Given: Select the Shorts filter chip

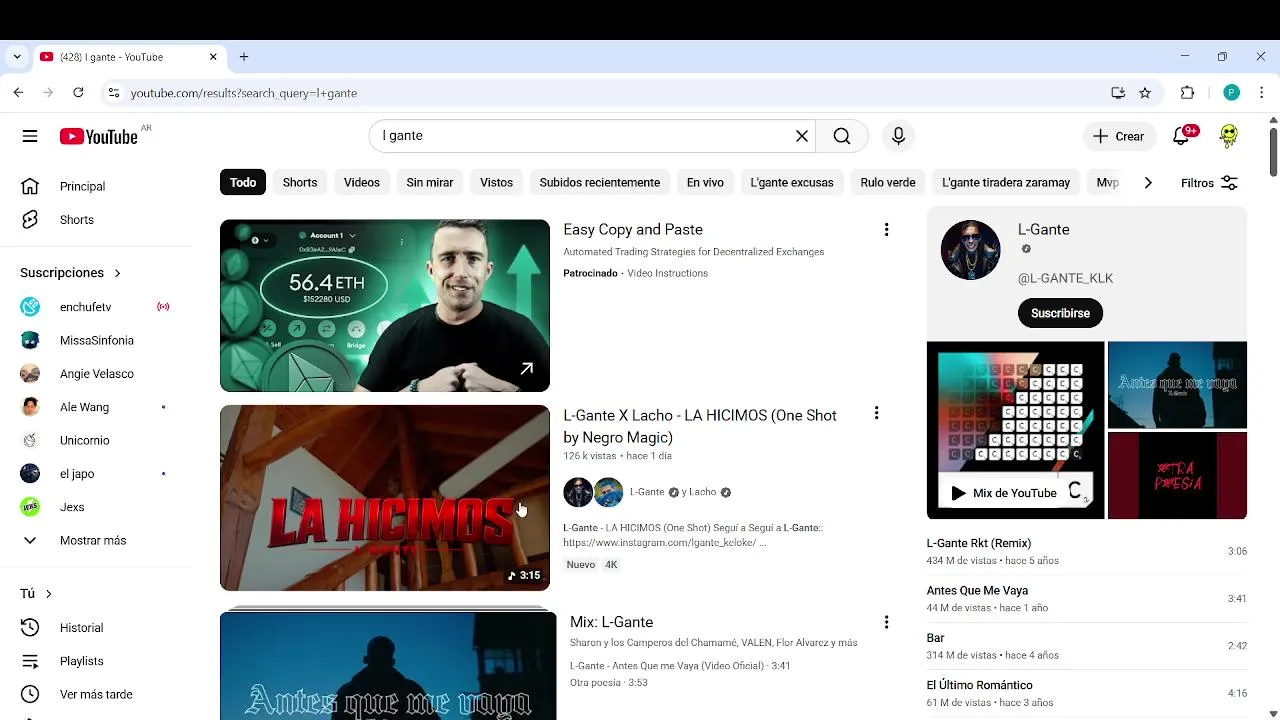Looking at the screenshot, I should [300, 182].
